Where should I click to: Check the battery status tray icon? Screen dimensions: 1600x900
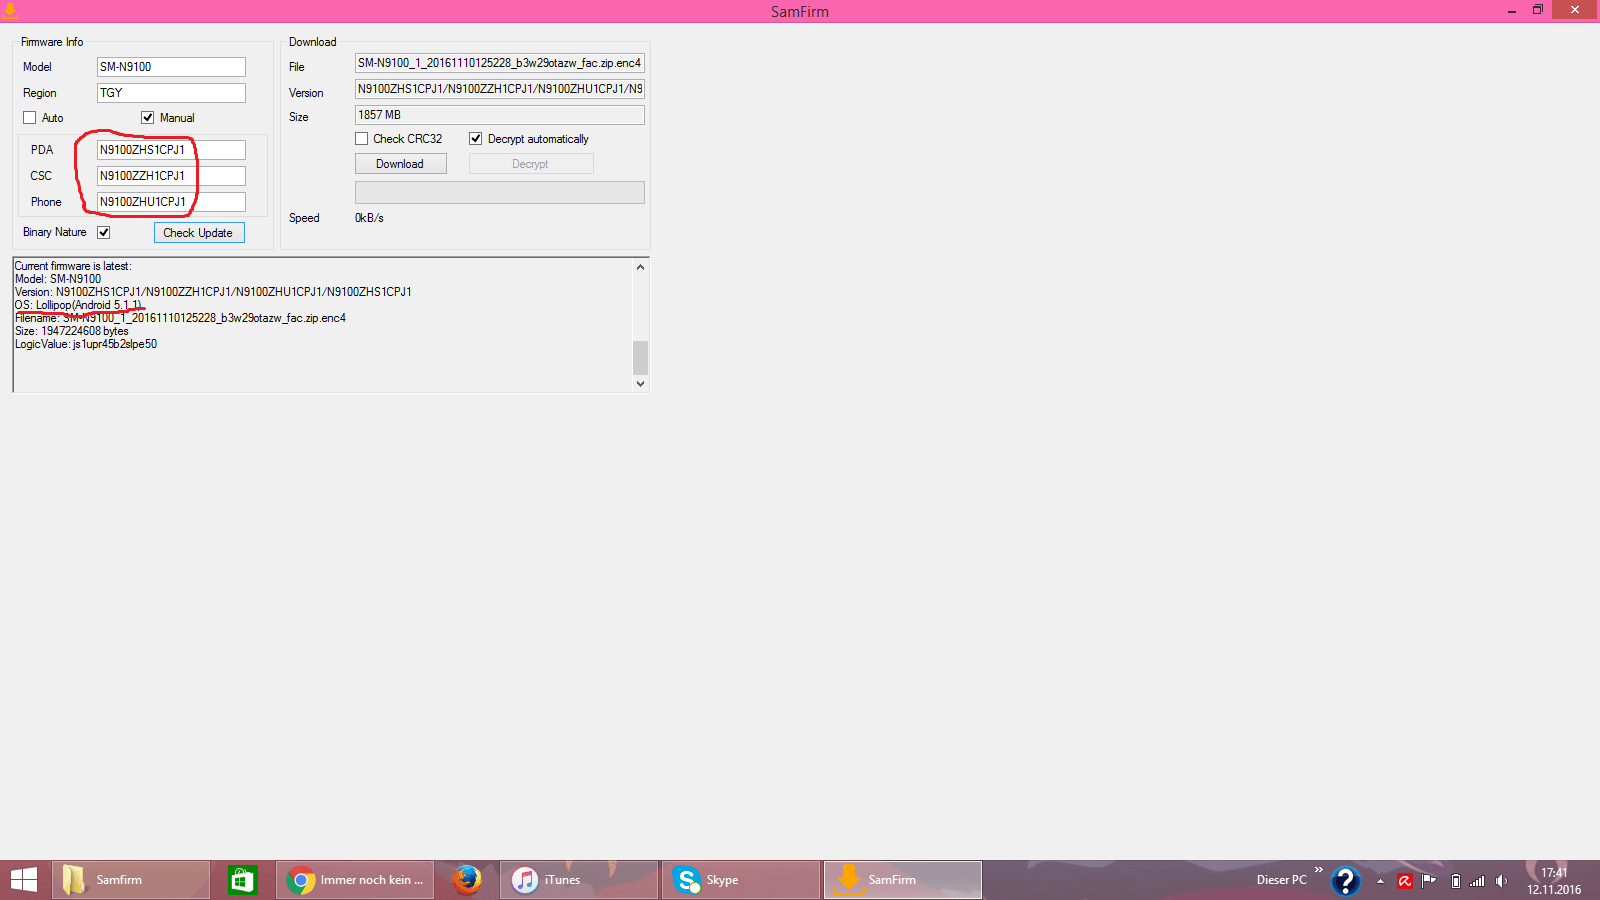pyautogui.click(x=1456, y=881)
